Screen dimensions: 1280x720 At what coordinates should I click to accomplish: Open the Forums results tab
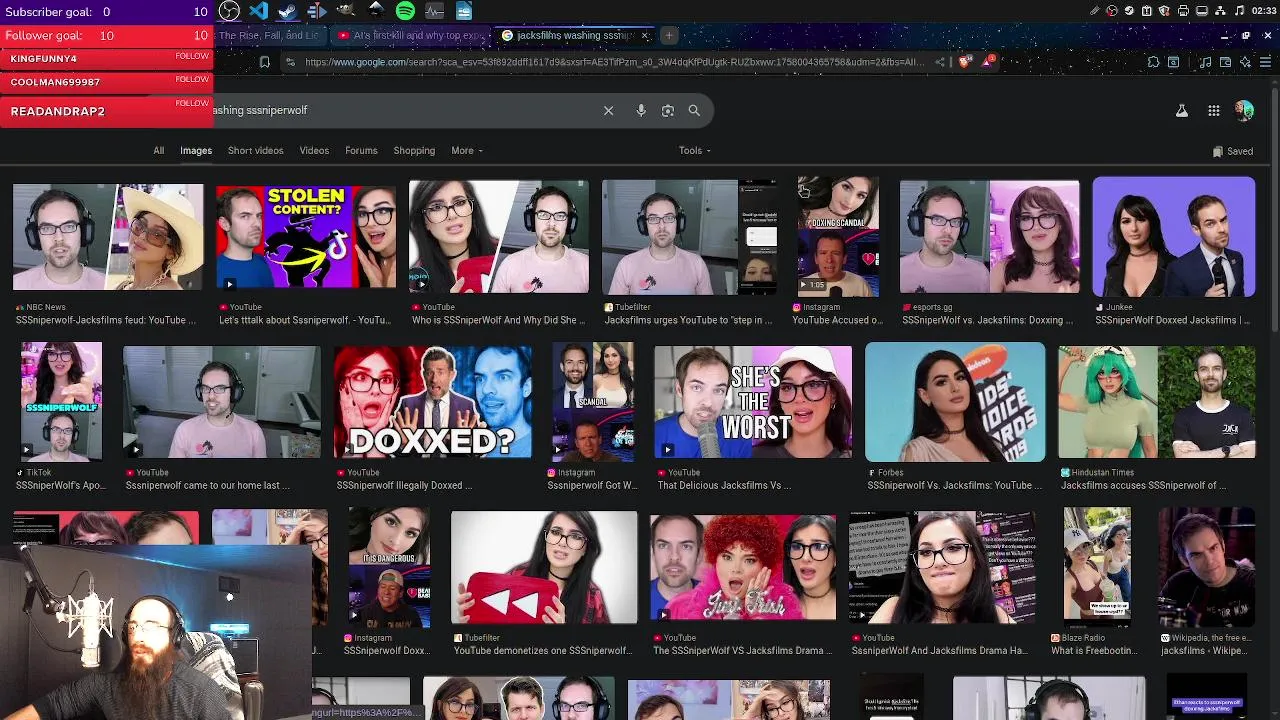(x=361, y=151)
